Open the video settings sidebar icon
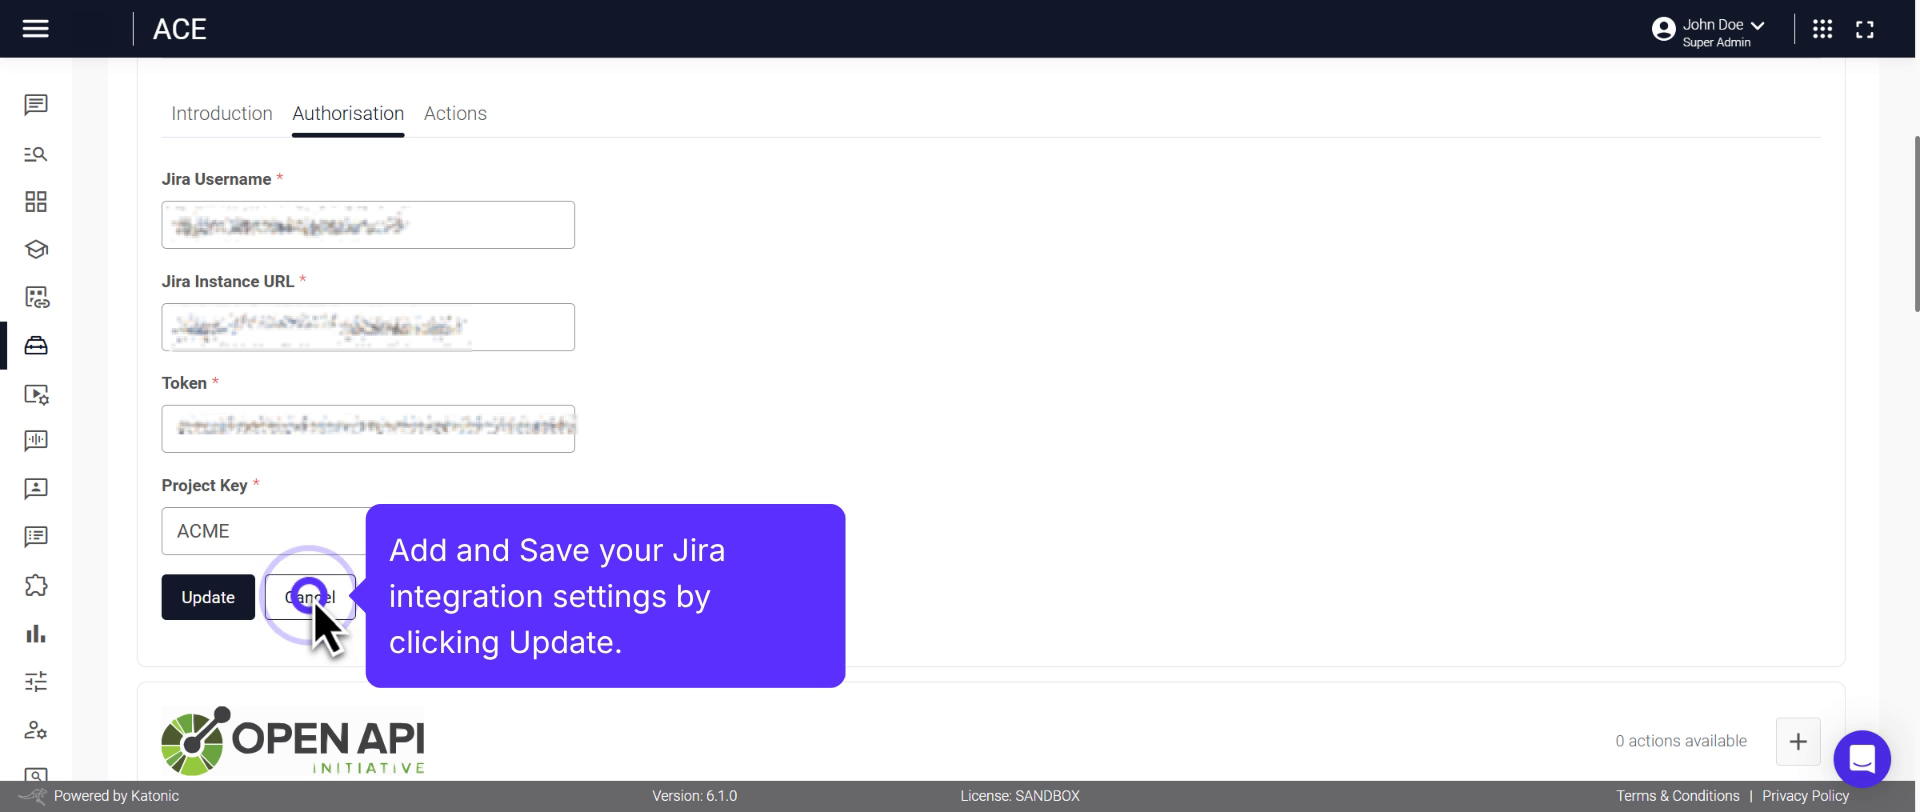 coord(36,394)
